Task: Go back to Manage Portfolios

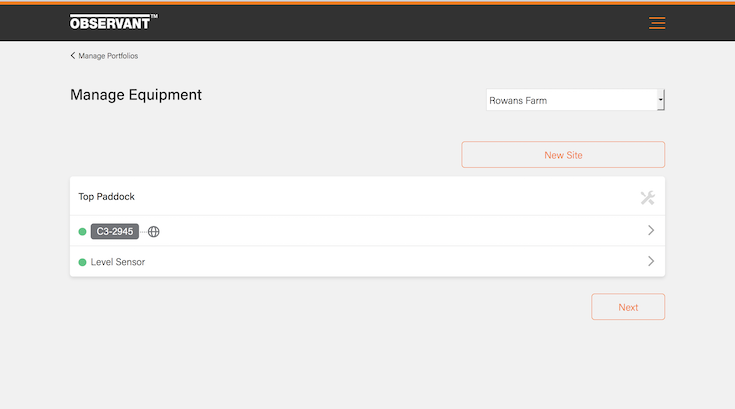Action: coord(108,56)
